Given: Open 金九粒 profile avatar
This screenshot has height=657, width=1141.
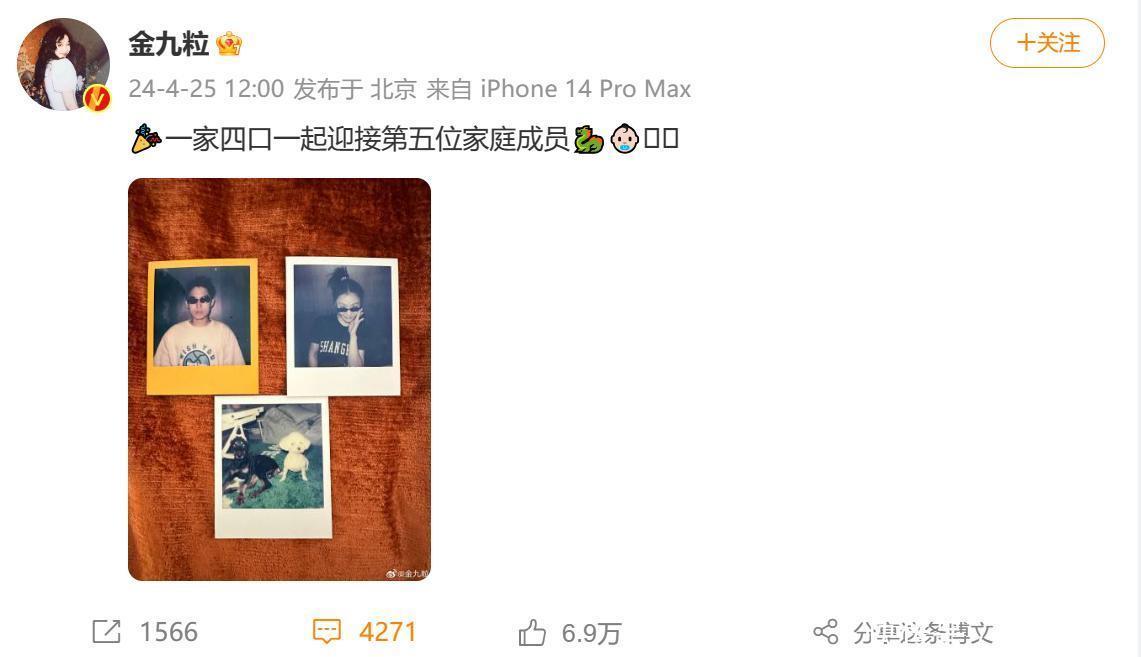Looking at the screenshot, I should tap(63, 64).
